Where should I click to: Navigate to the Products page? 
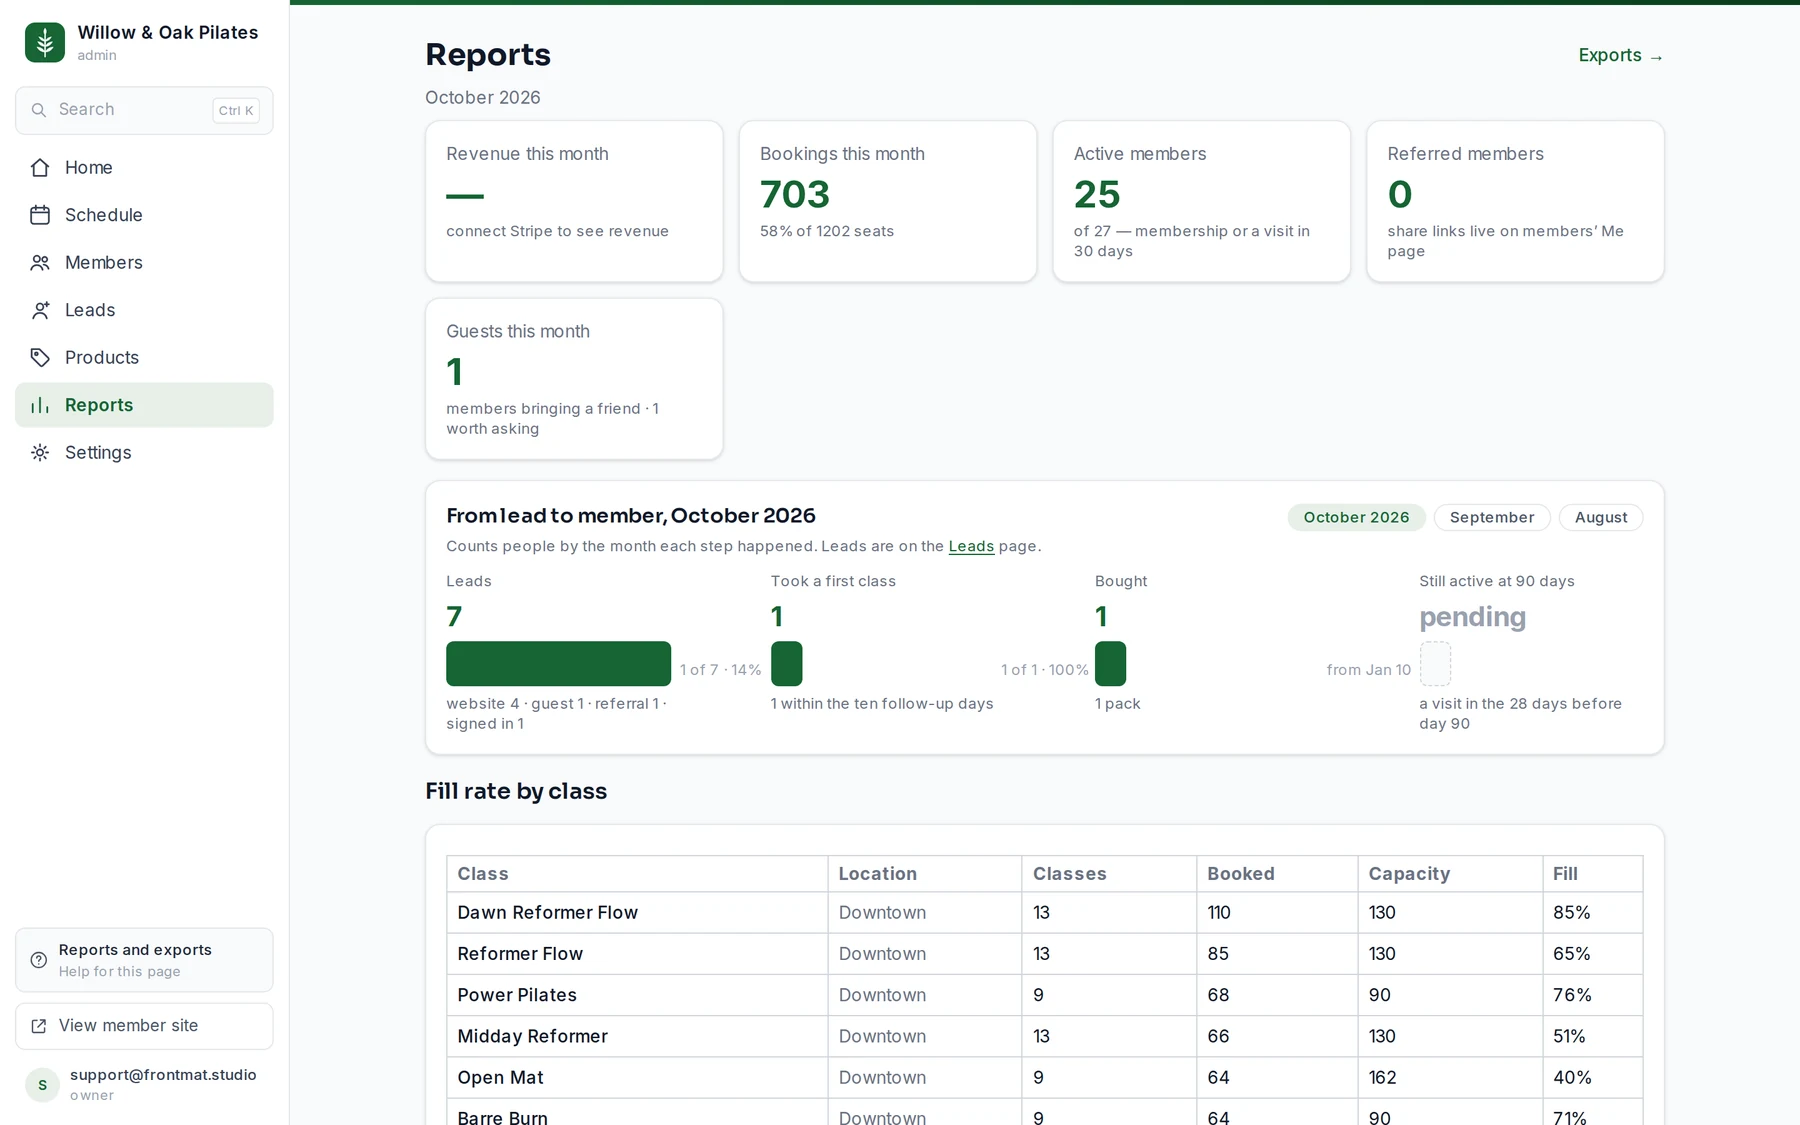coord(144,358)
